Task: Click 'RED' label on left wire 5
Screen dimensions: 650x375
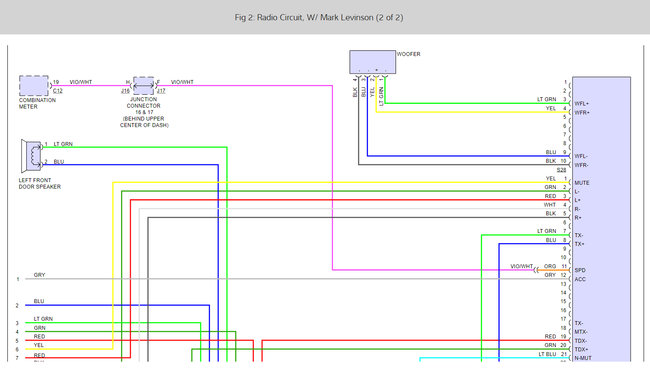Action: click(x=39, y=336)
